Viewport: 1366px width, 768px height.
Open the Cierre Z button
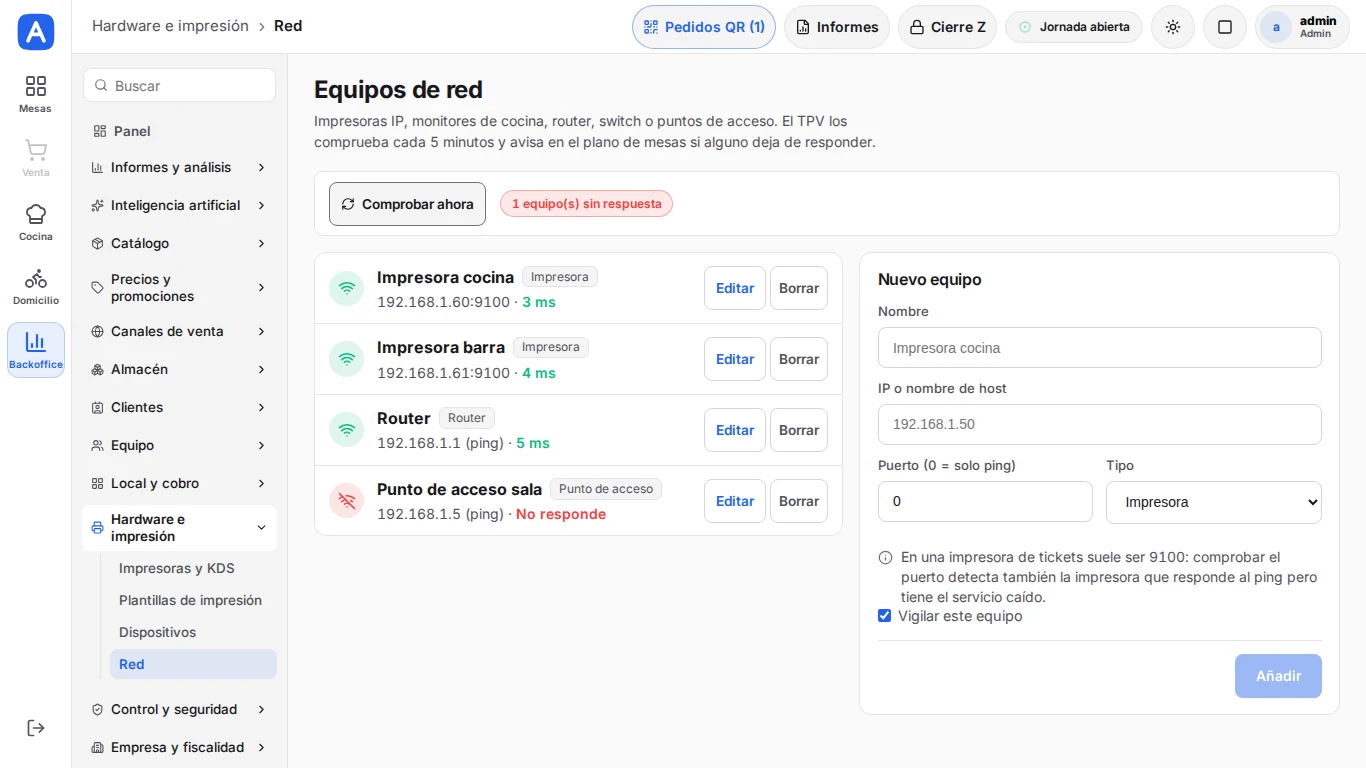coord(947,27)
